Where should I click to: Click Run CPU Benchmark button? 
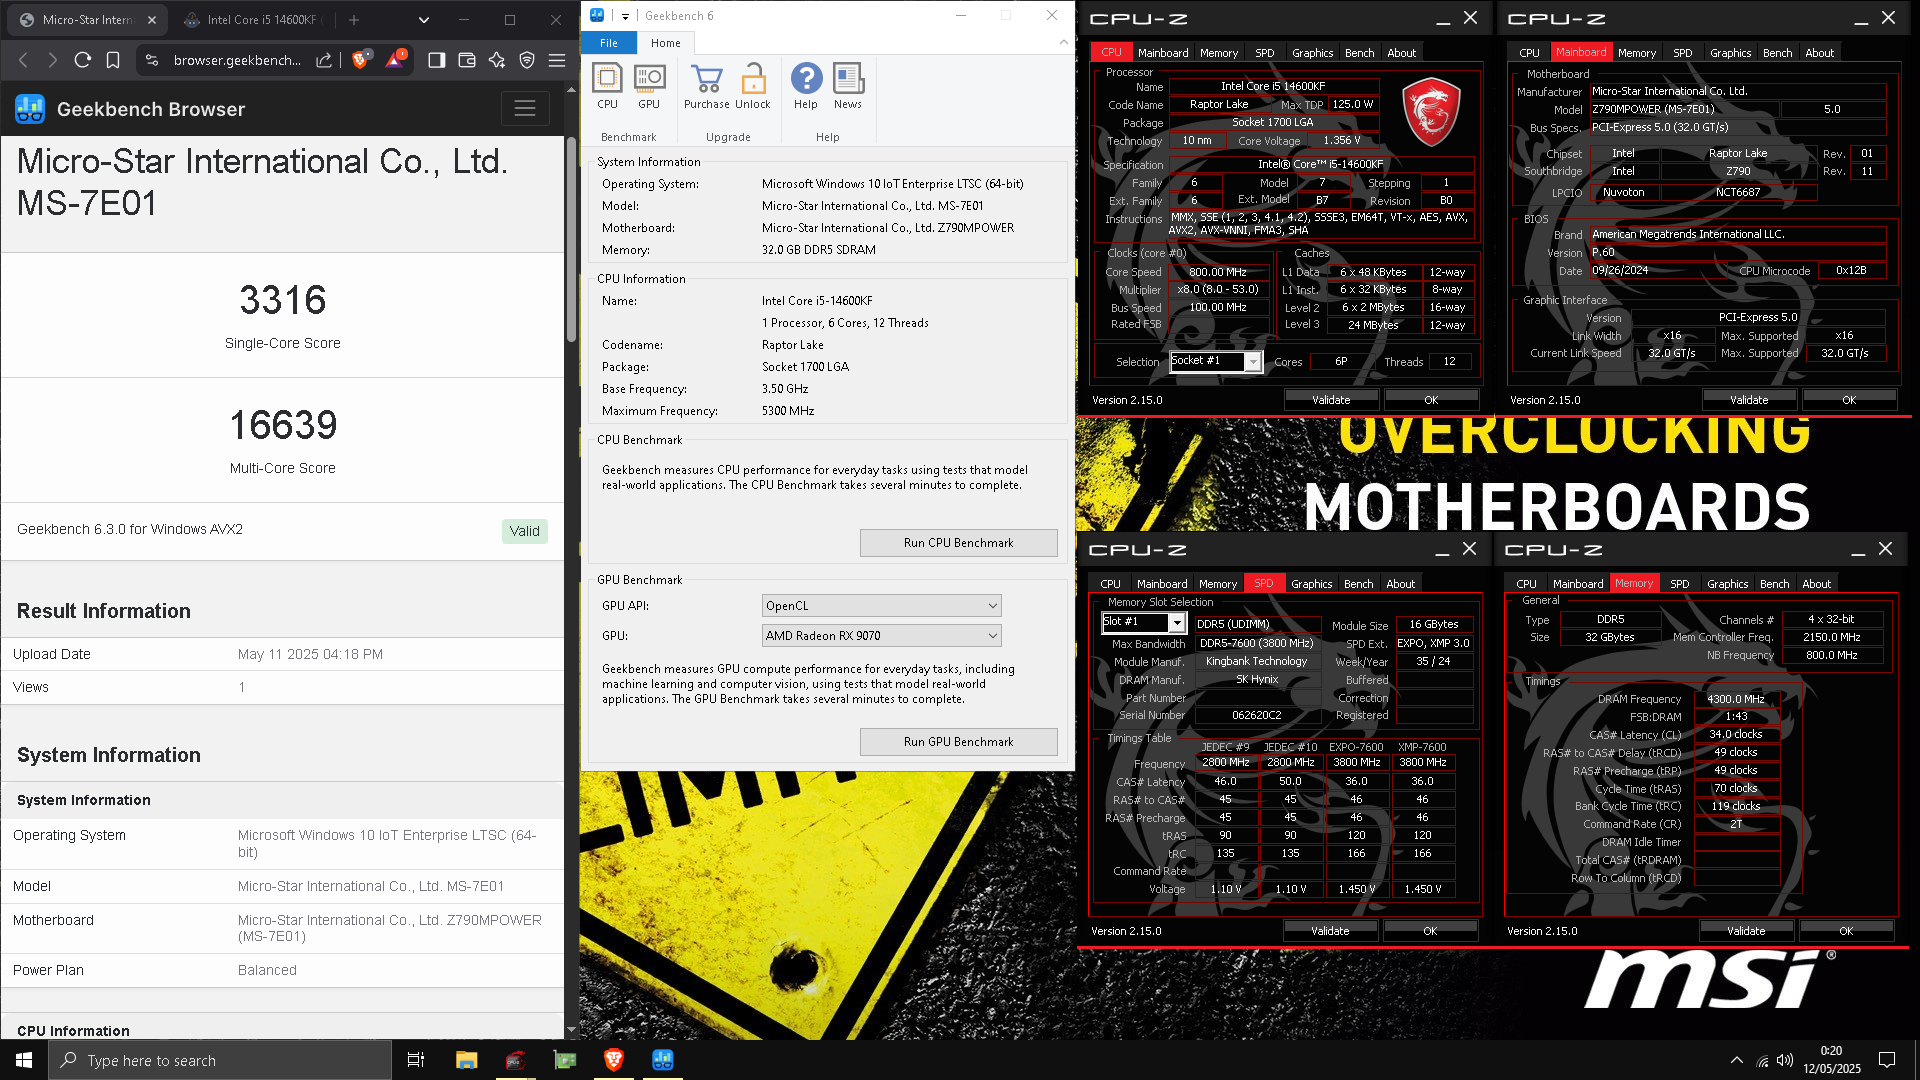958,543
